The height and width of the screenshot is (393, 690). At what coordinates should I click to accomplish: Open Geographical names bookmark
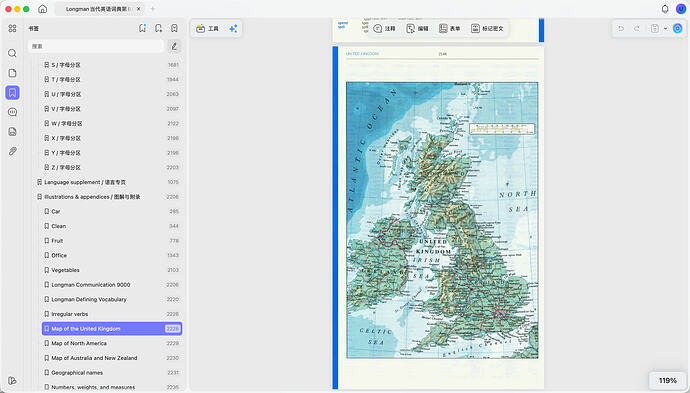112,373
